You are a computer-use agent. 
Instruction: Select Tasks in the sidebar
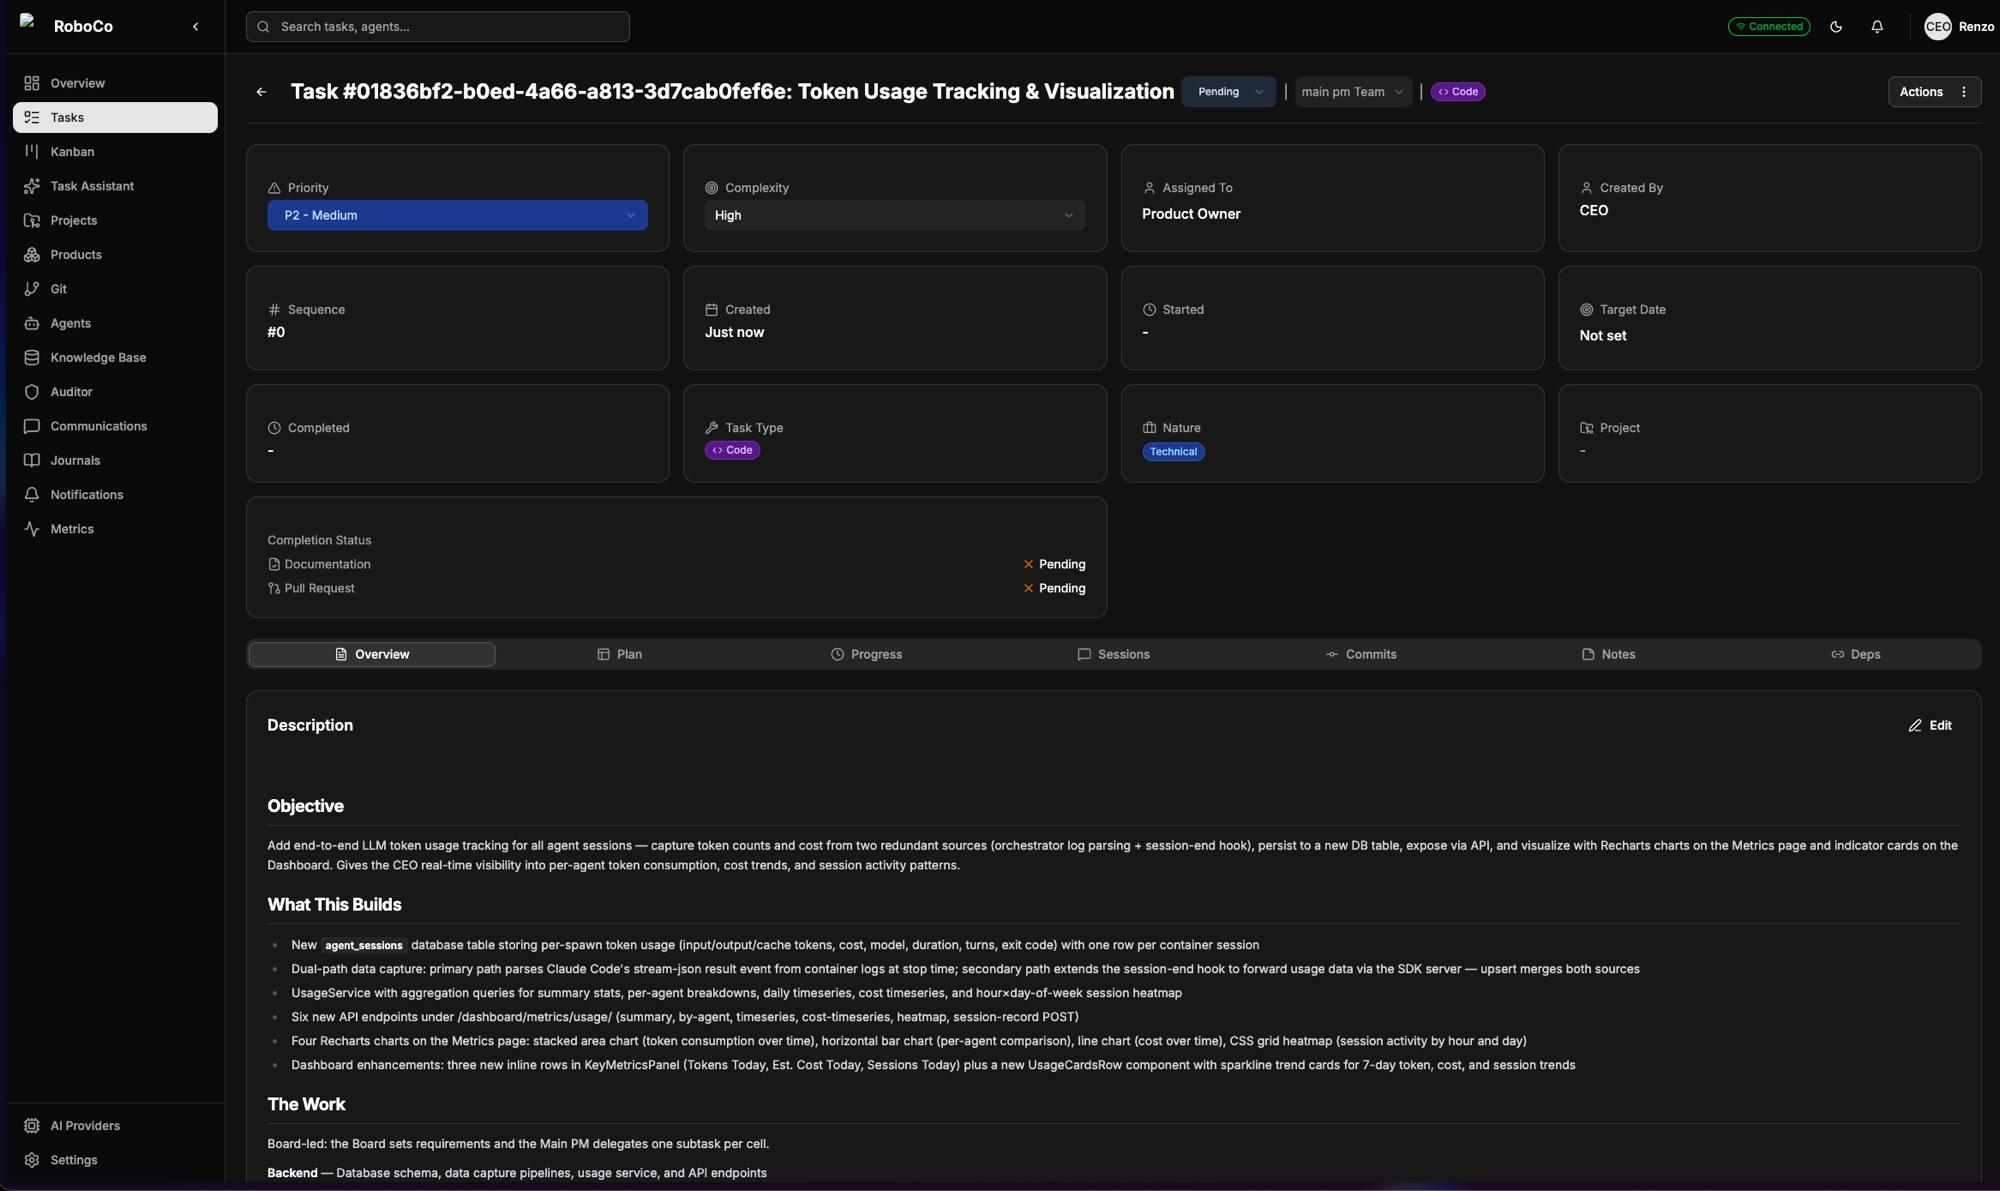[x=115, y=117]
